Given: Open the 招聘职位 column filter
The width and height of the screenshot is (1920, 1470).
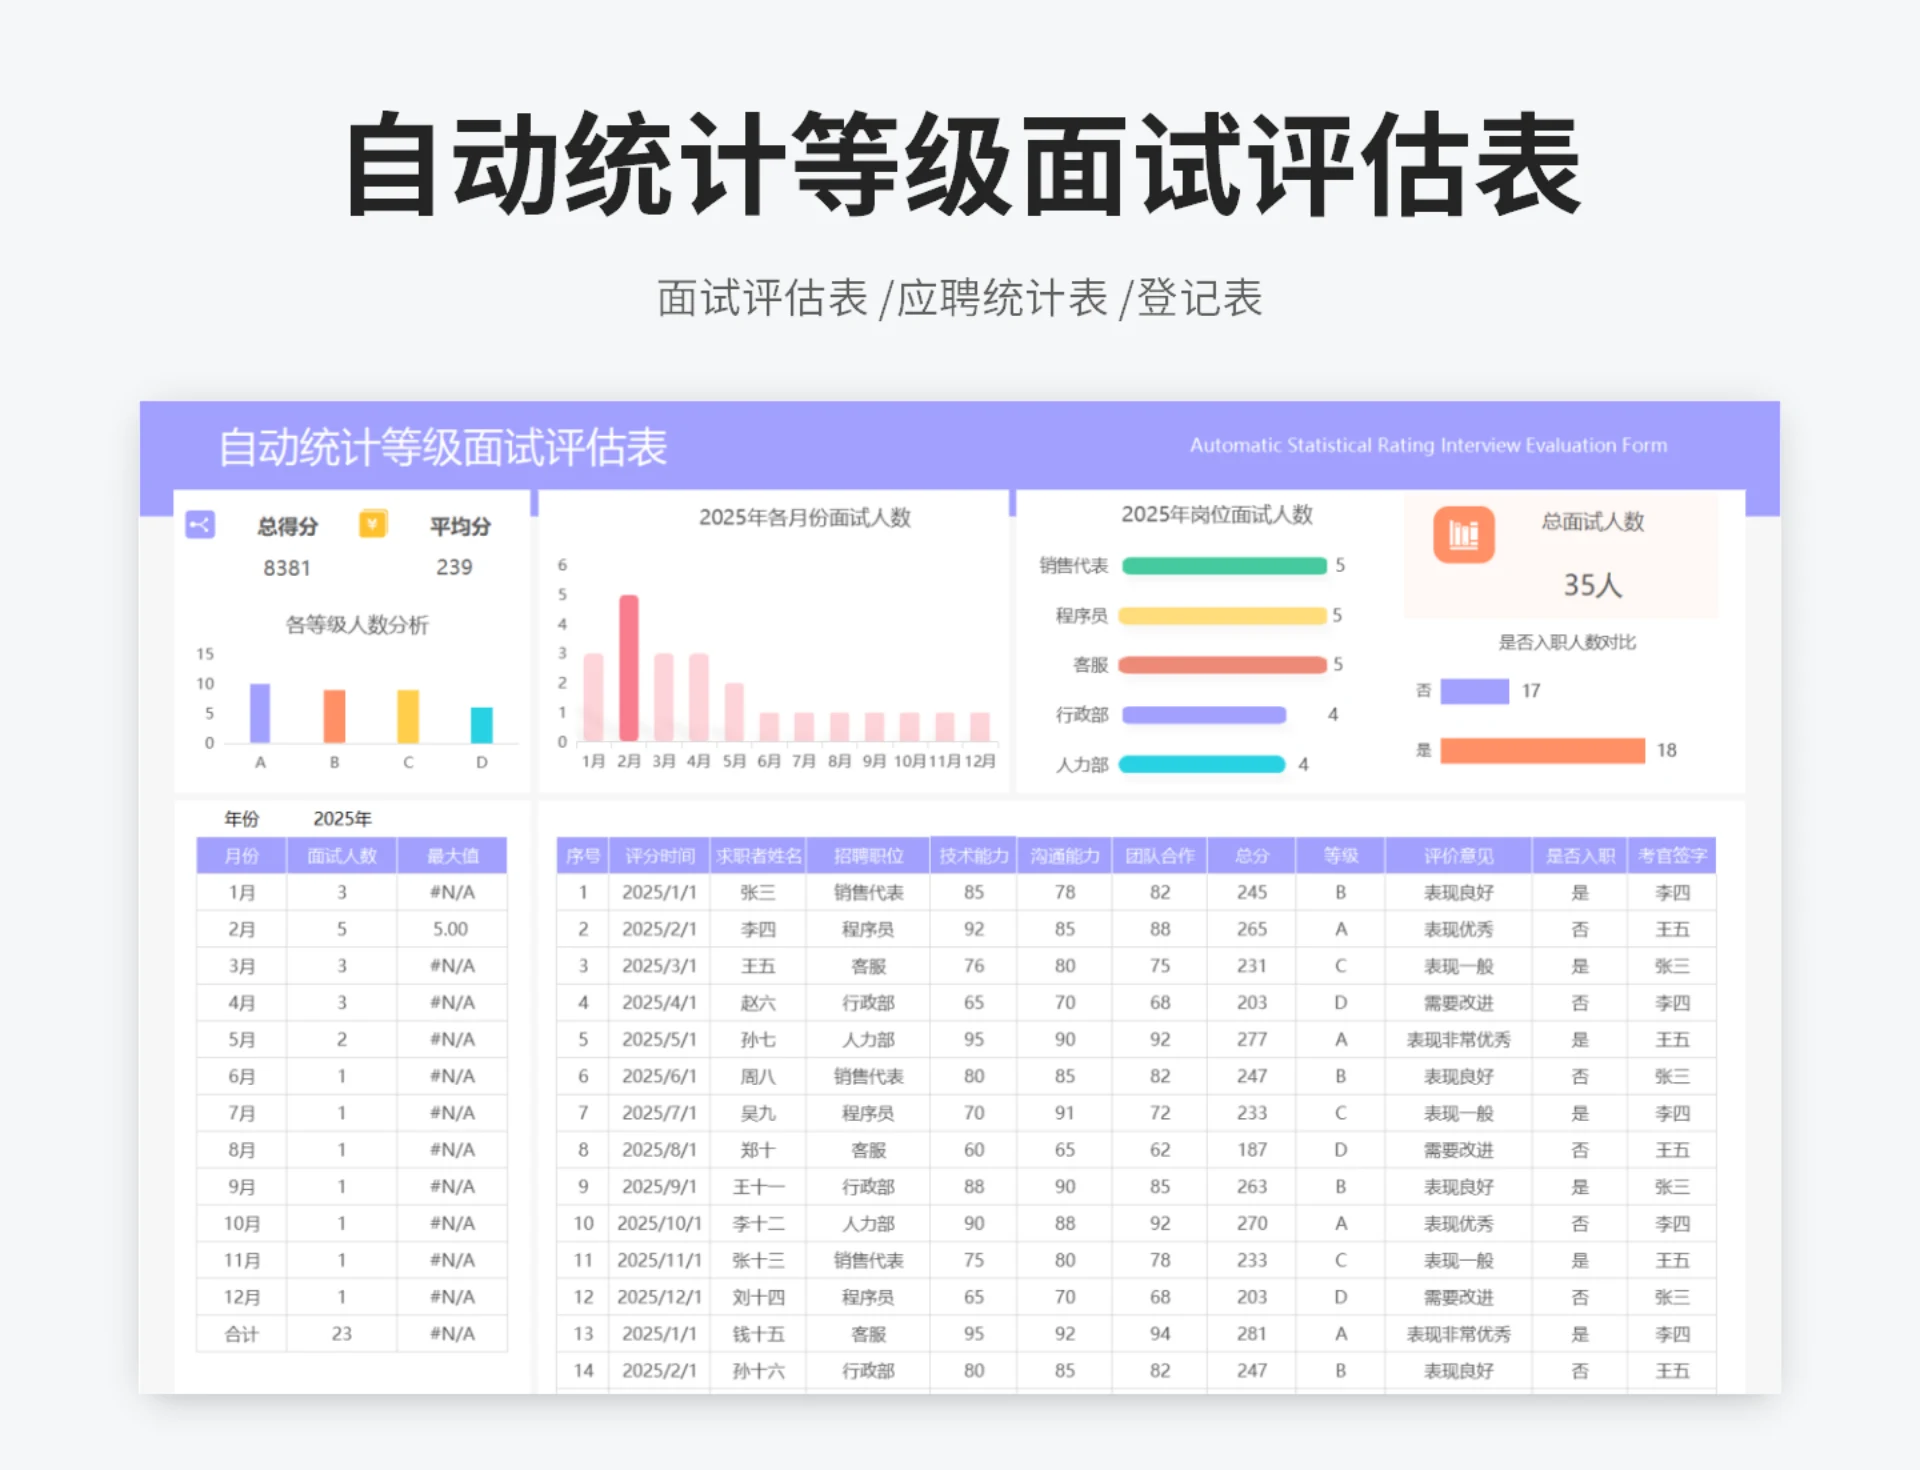Looking at the screenshot, I should [868, 855].
